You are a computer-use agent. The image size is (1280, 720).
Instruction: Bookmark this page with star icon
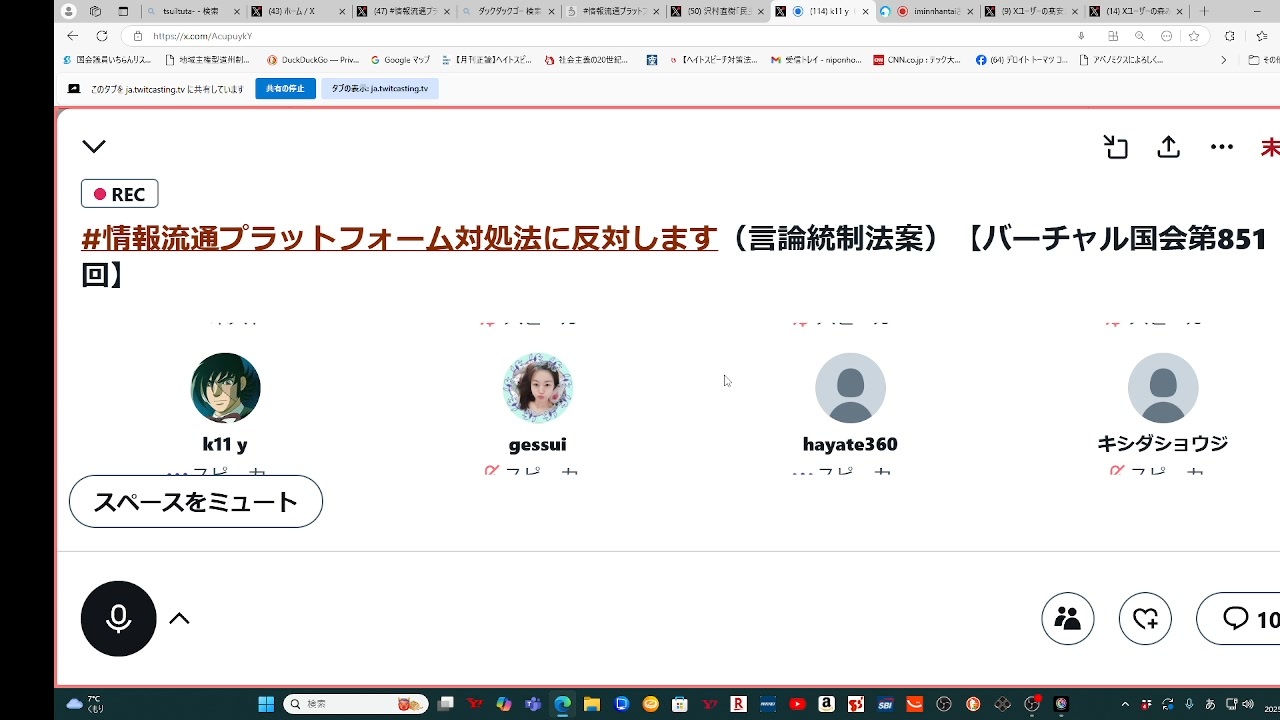click(1193, 36)
